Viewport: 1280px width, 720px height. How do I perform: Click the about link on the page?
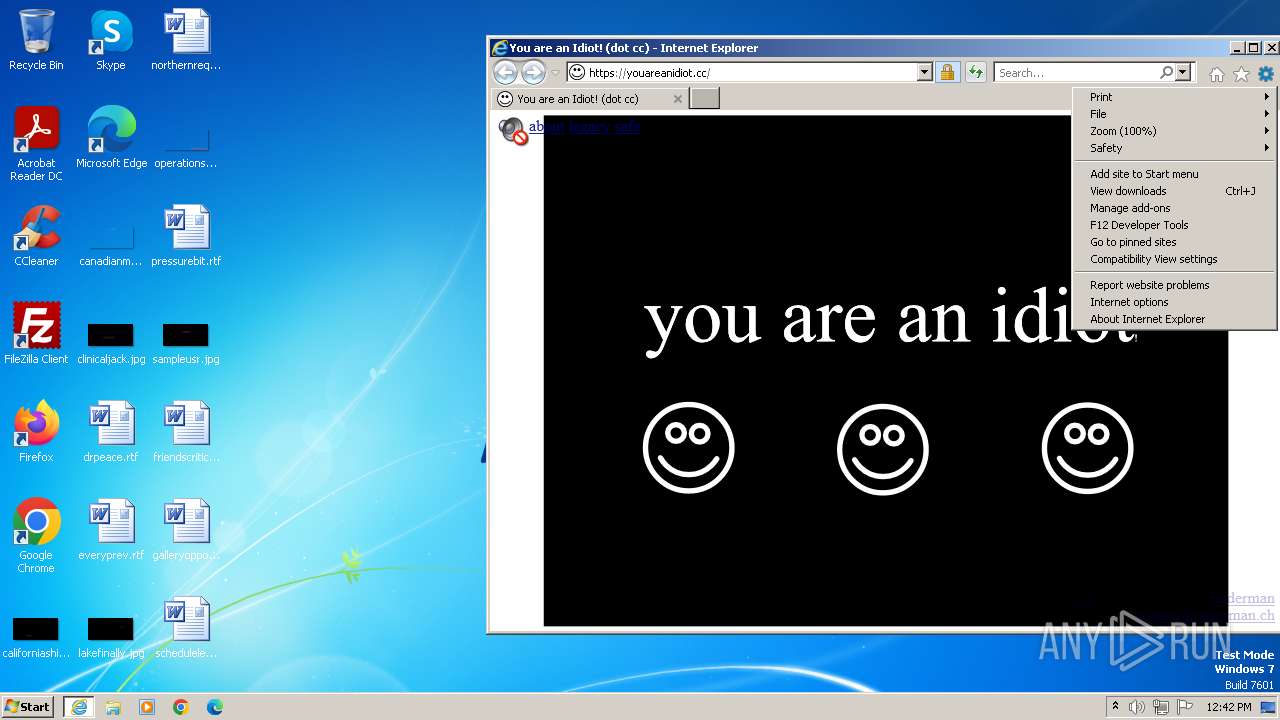pos(546,127)
